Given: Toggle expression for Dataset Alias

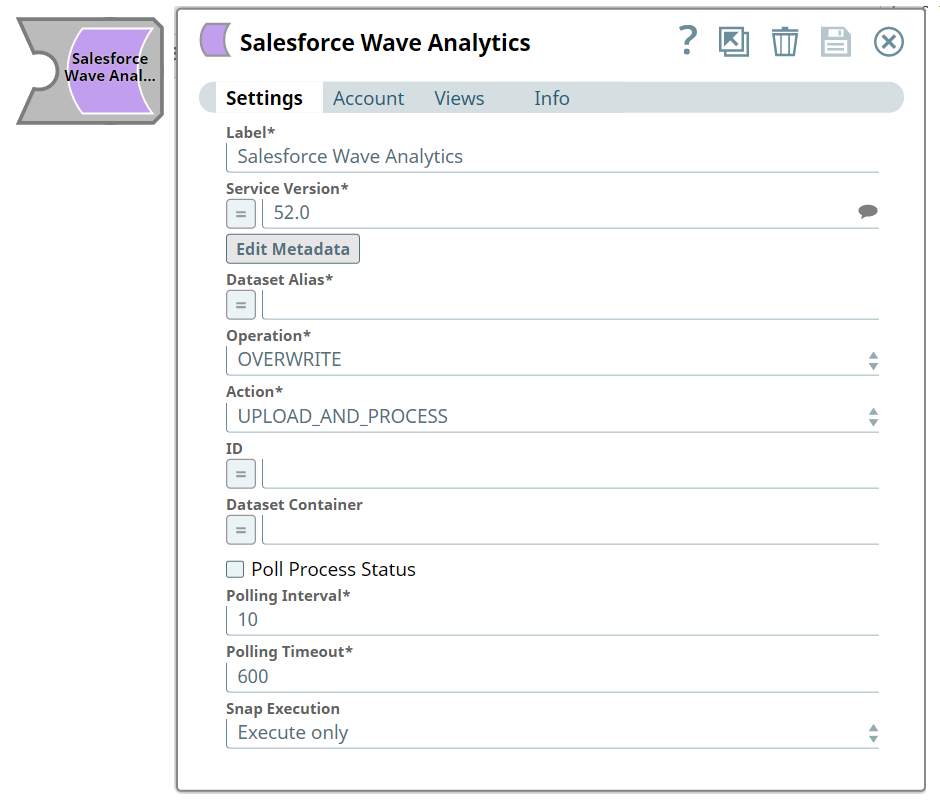Looking at the screenshot, I should [241, 305].
